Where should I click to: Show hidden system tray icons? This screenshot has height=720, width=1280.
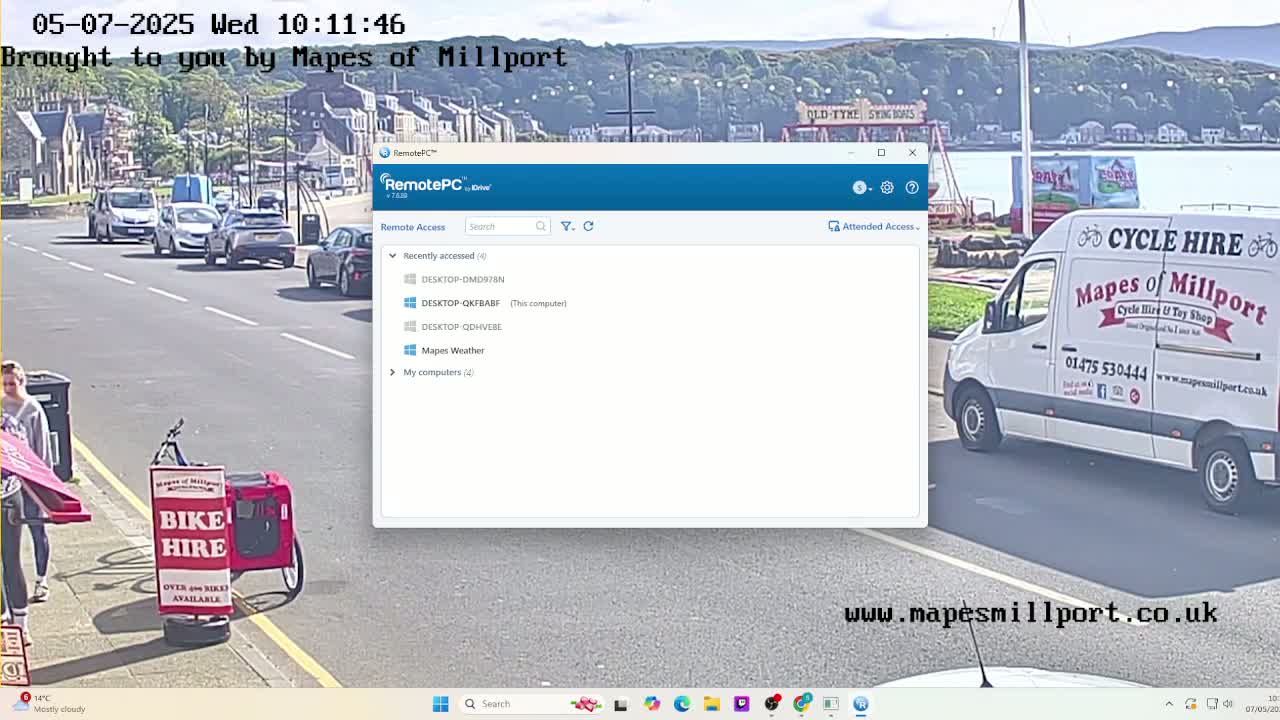pos(1169,704)
